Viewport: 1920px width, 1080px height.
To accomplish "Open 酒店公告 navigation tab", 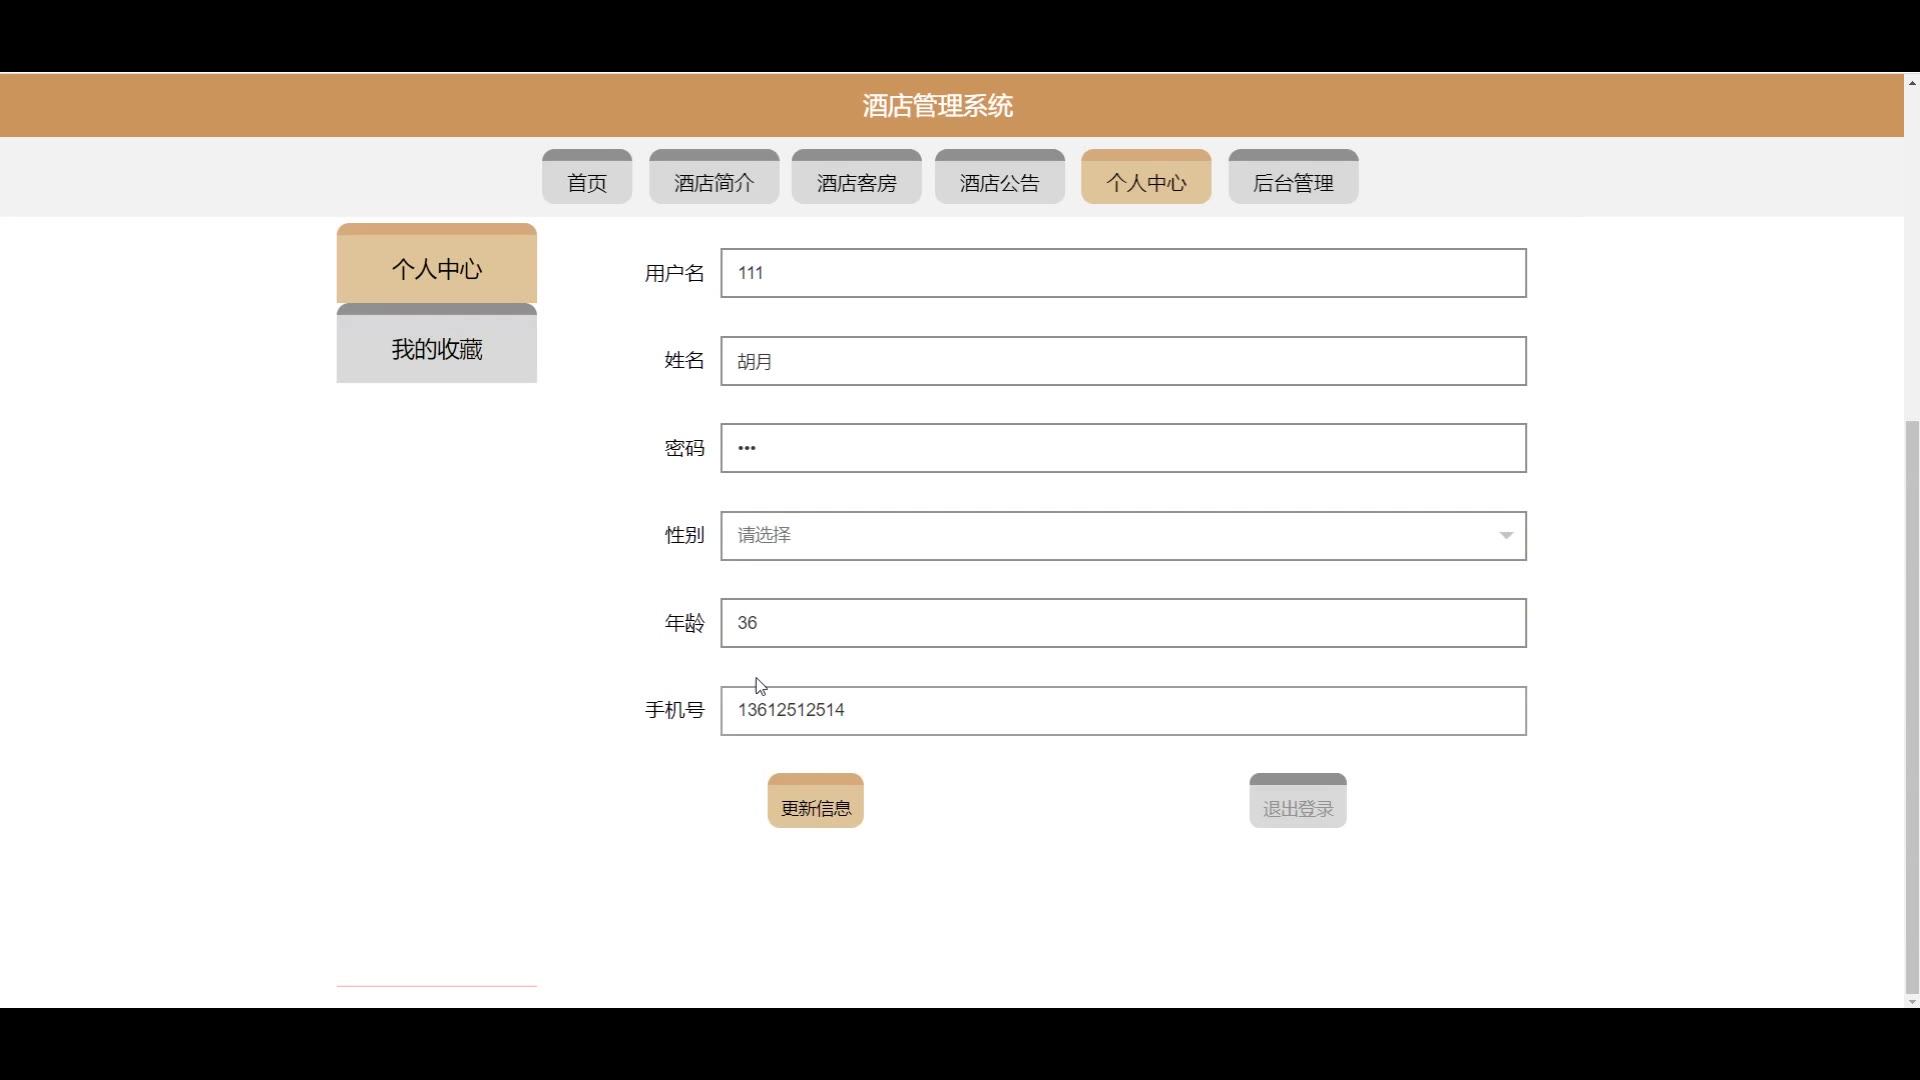I will pyautogui.click(x=999, y=180).
